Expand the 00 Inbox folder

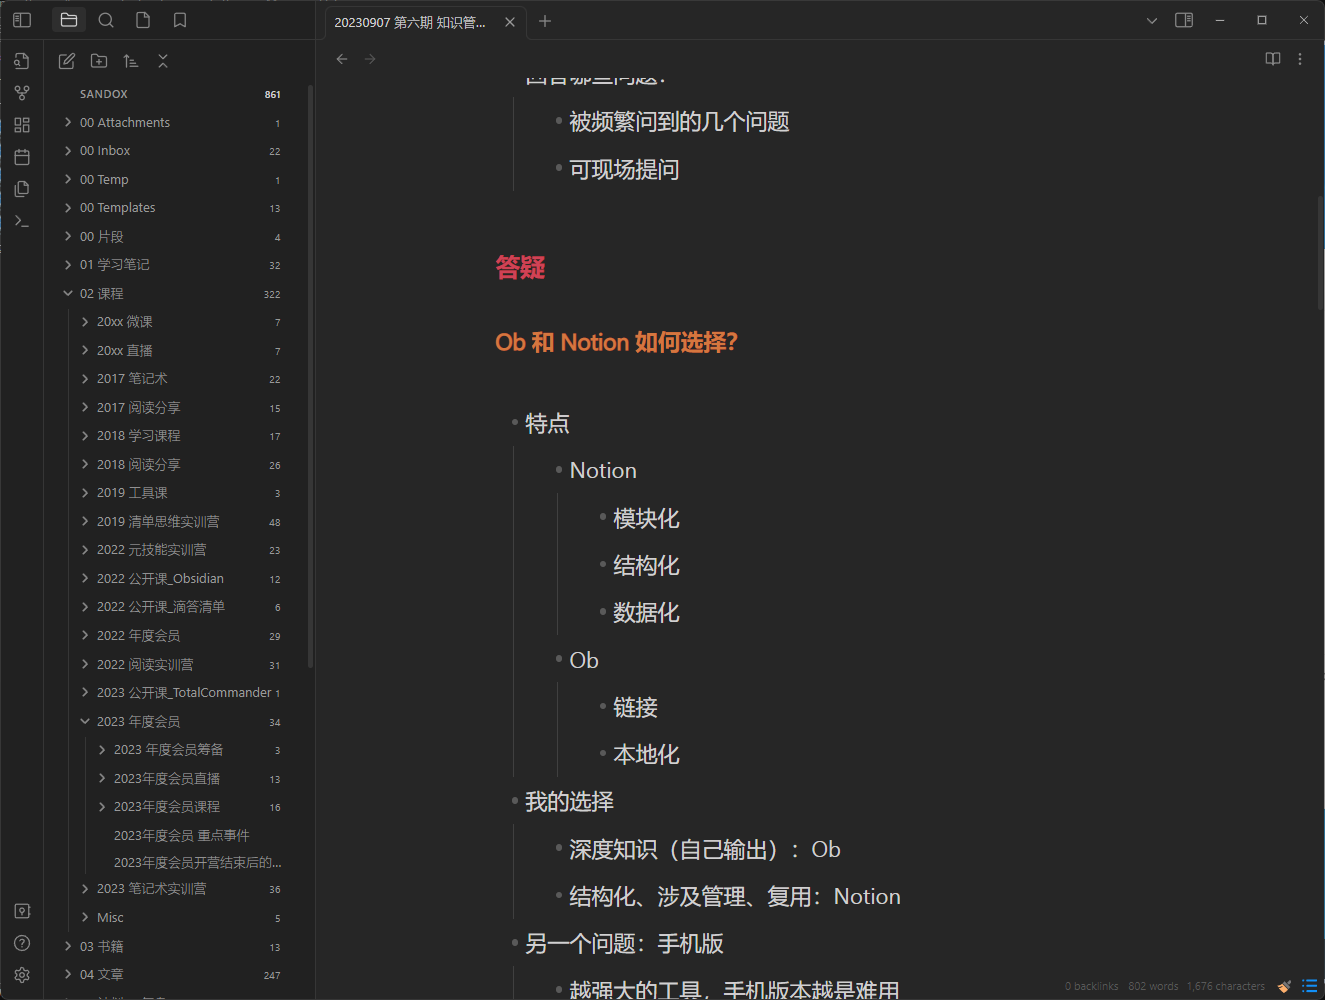pyautogui.click(x=68, y=150)
